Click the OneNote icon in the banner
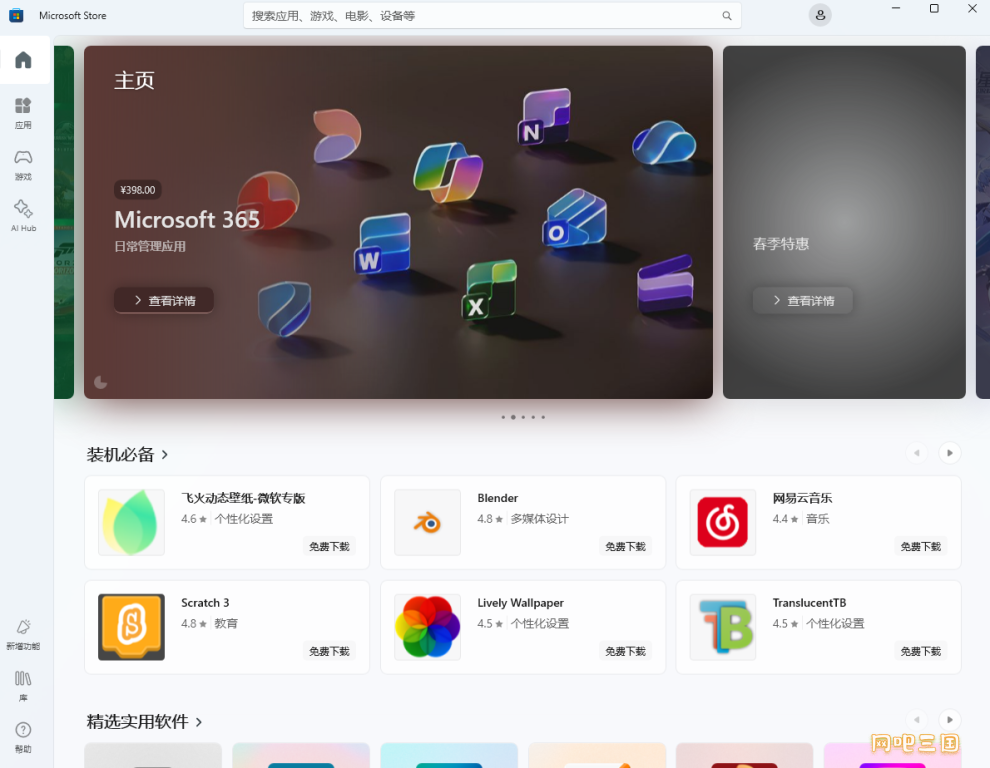Image resolution: width=990 pixels, height=768 pixels. click(544, 117)
